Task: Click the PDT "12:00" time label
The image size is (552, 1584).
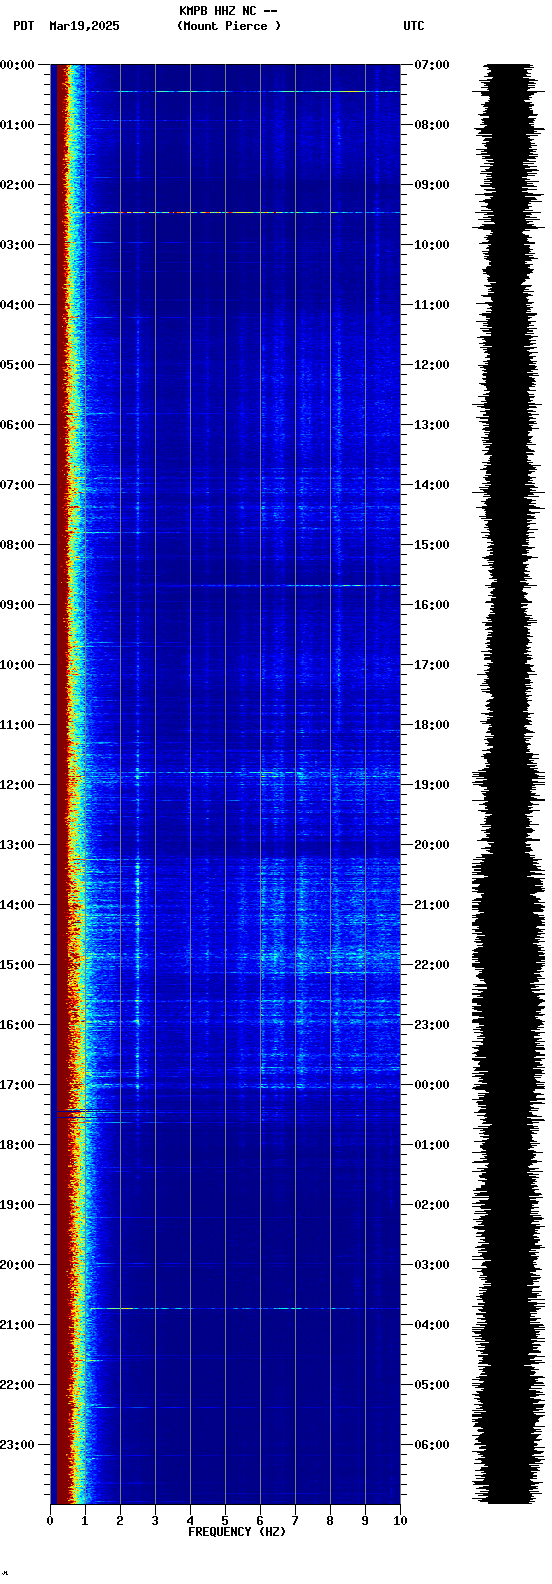Action: pos(17,785)
